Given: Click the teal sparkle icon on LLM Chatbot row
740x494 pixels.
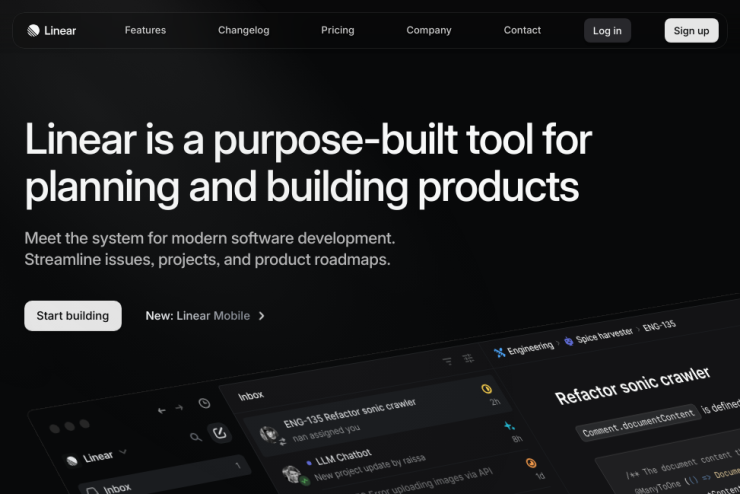Looking at the screenshot, I should [509, 426].
